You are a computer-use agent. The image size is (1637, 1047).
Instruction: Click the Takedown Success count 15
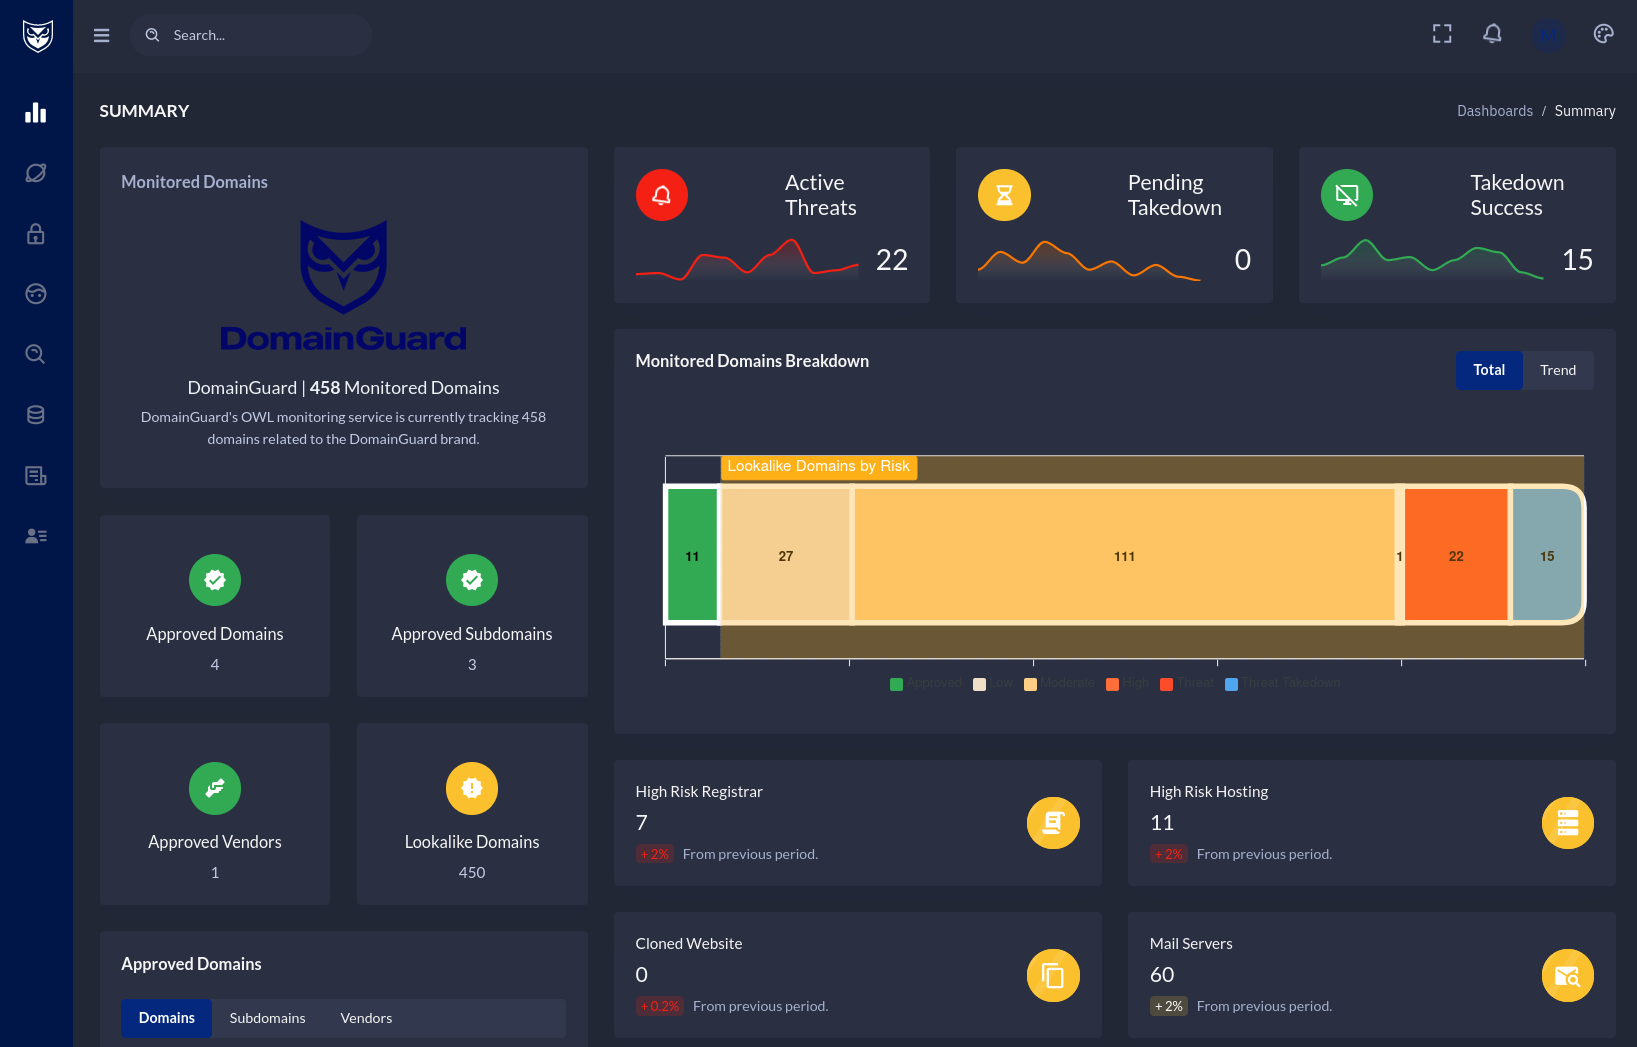point(1577,260)
